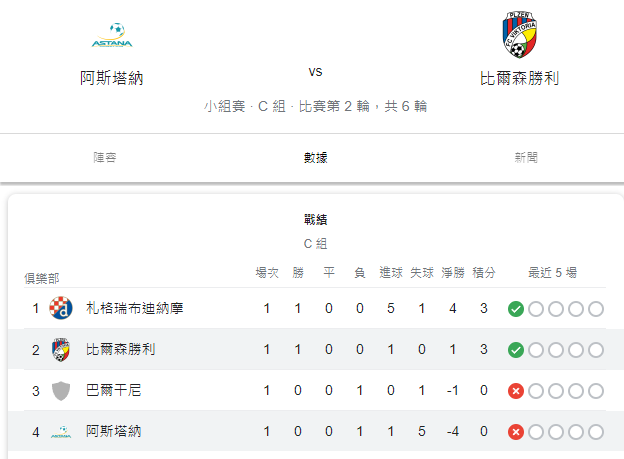This screenshot has height=459, width=624.
Task: Select 比爾森勝利 team name in header
Action: [519, 78]
